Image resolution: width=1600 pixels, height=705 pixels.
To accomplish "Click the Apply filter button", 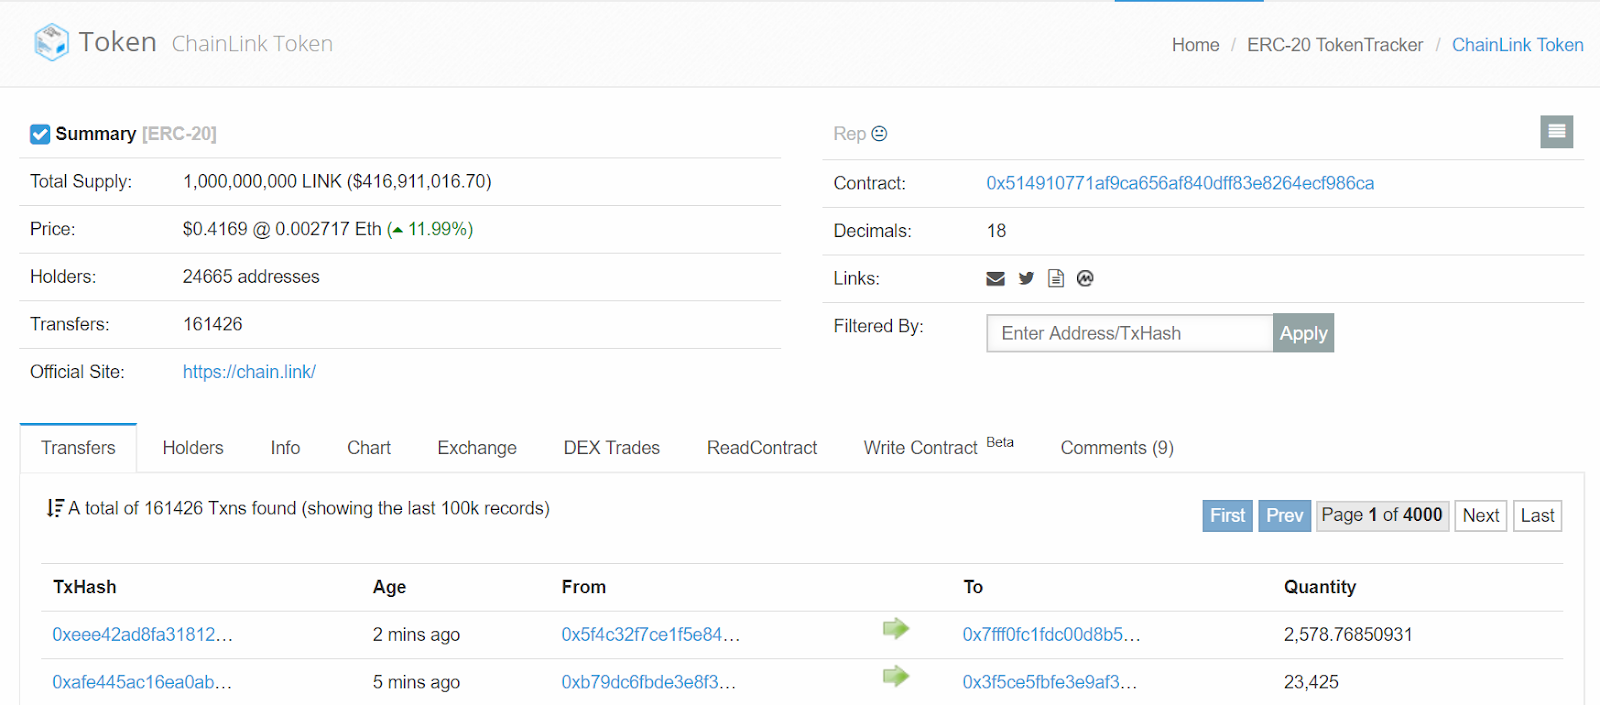I will click(1303, 333).
